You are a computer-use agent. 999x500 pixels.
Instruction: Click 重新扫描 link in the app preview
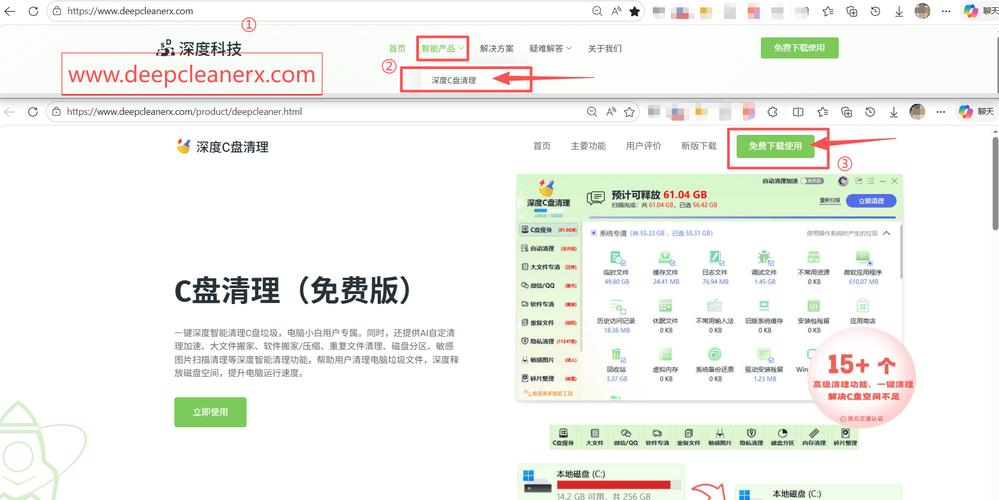[830, 201]
